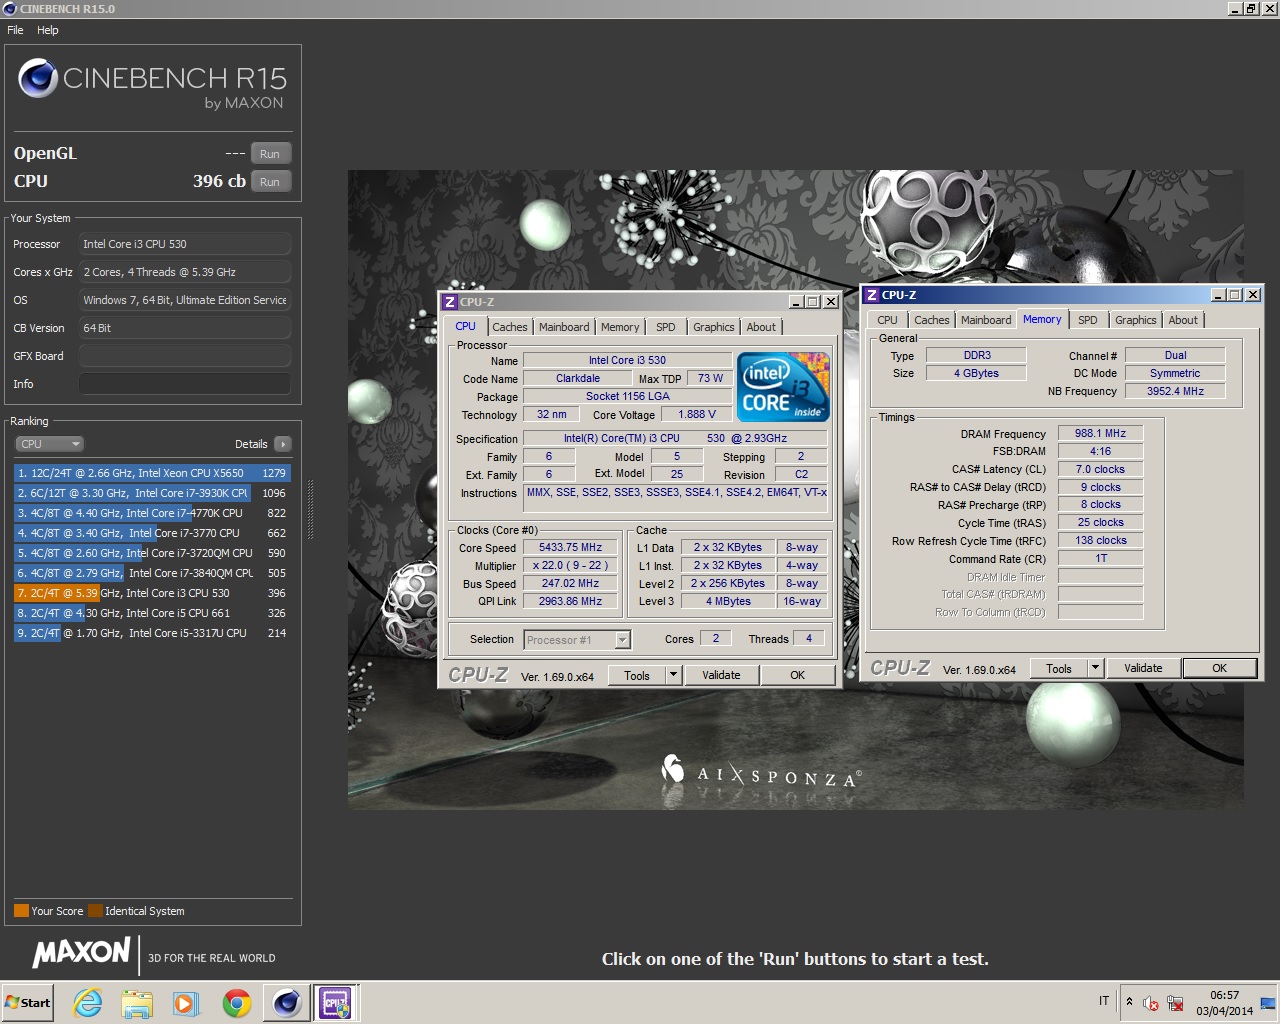Click the Core Speed 5433.75 MHz value
The height and width of the screenshot is (1024, 1280).
point(570,548)
